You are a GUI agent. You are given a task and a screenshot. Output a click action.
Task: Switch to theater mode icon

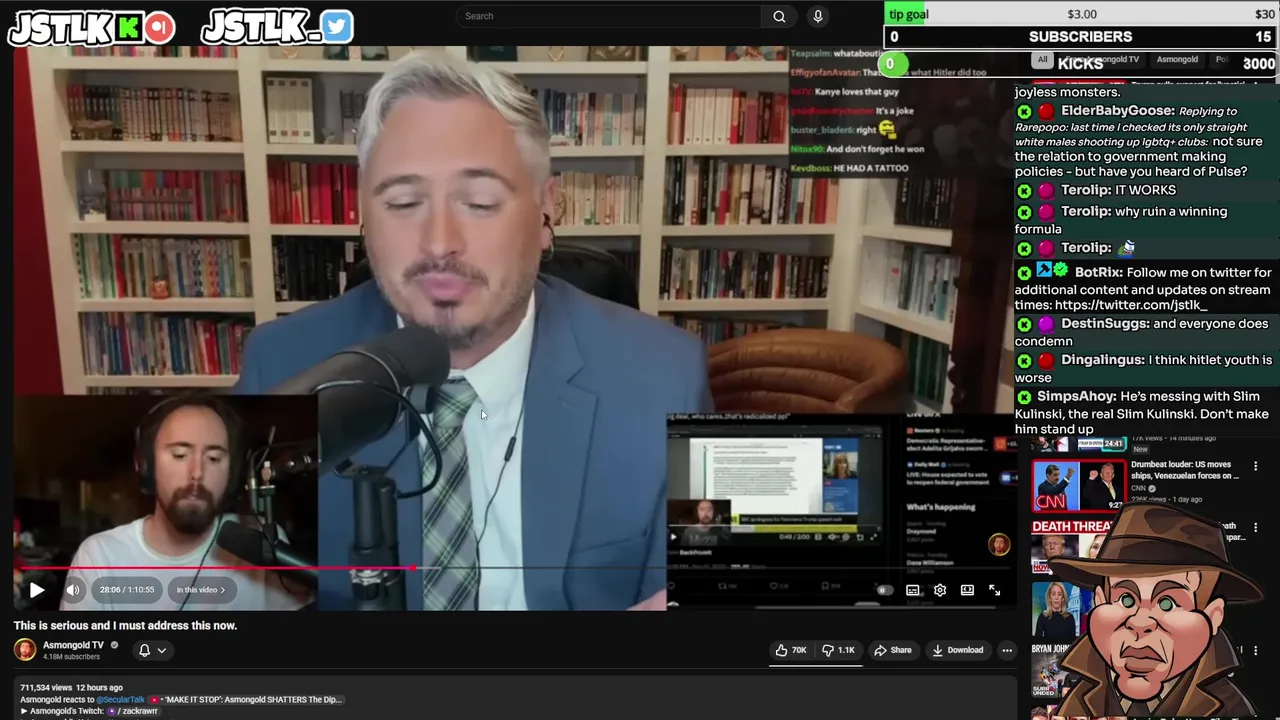point(967,590)
